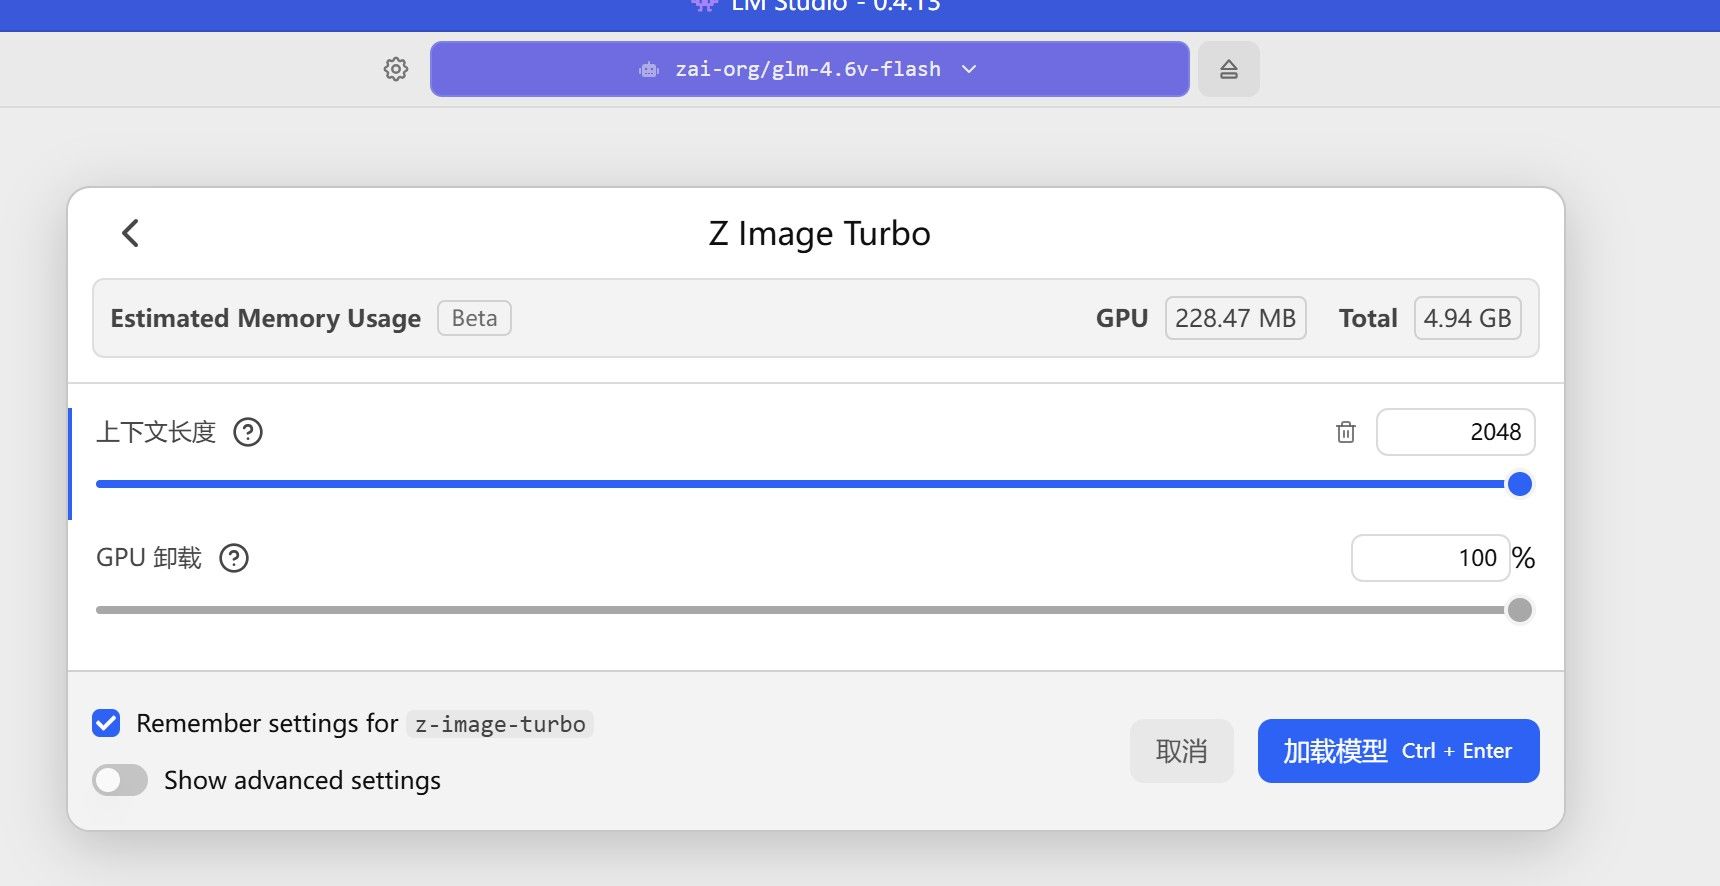Click the GPU memory value 228.47 MB
The image size is (1720, 886).
click(x=1236, y=318)
